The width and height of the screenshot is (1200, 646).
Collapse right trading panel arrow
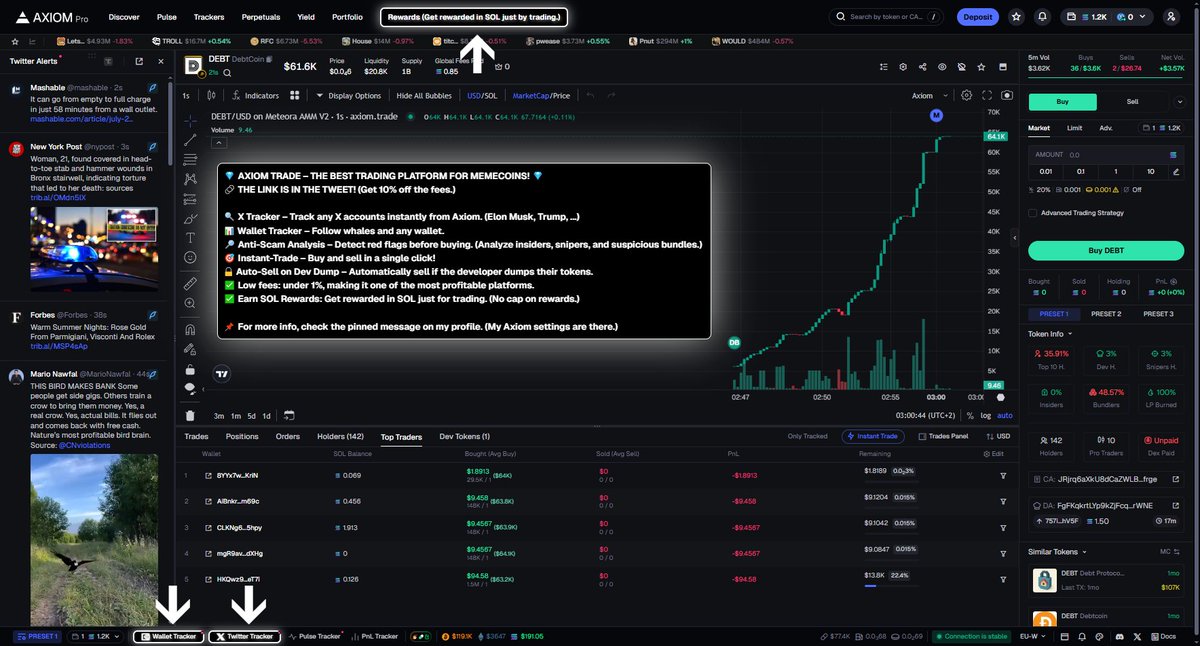point(1014,238)
